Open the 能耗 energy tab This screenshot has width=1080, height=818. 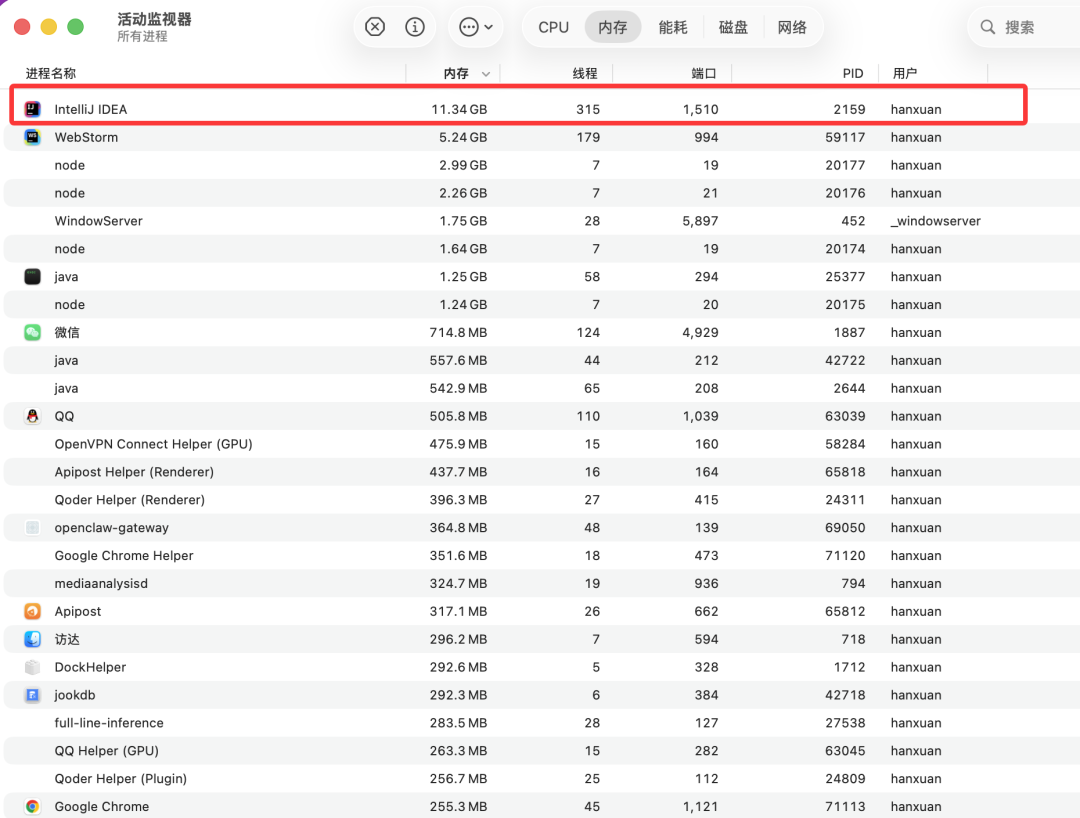[x=673, y=27]
